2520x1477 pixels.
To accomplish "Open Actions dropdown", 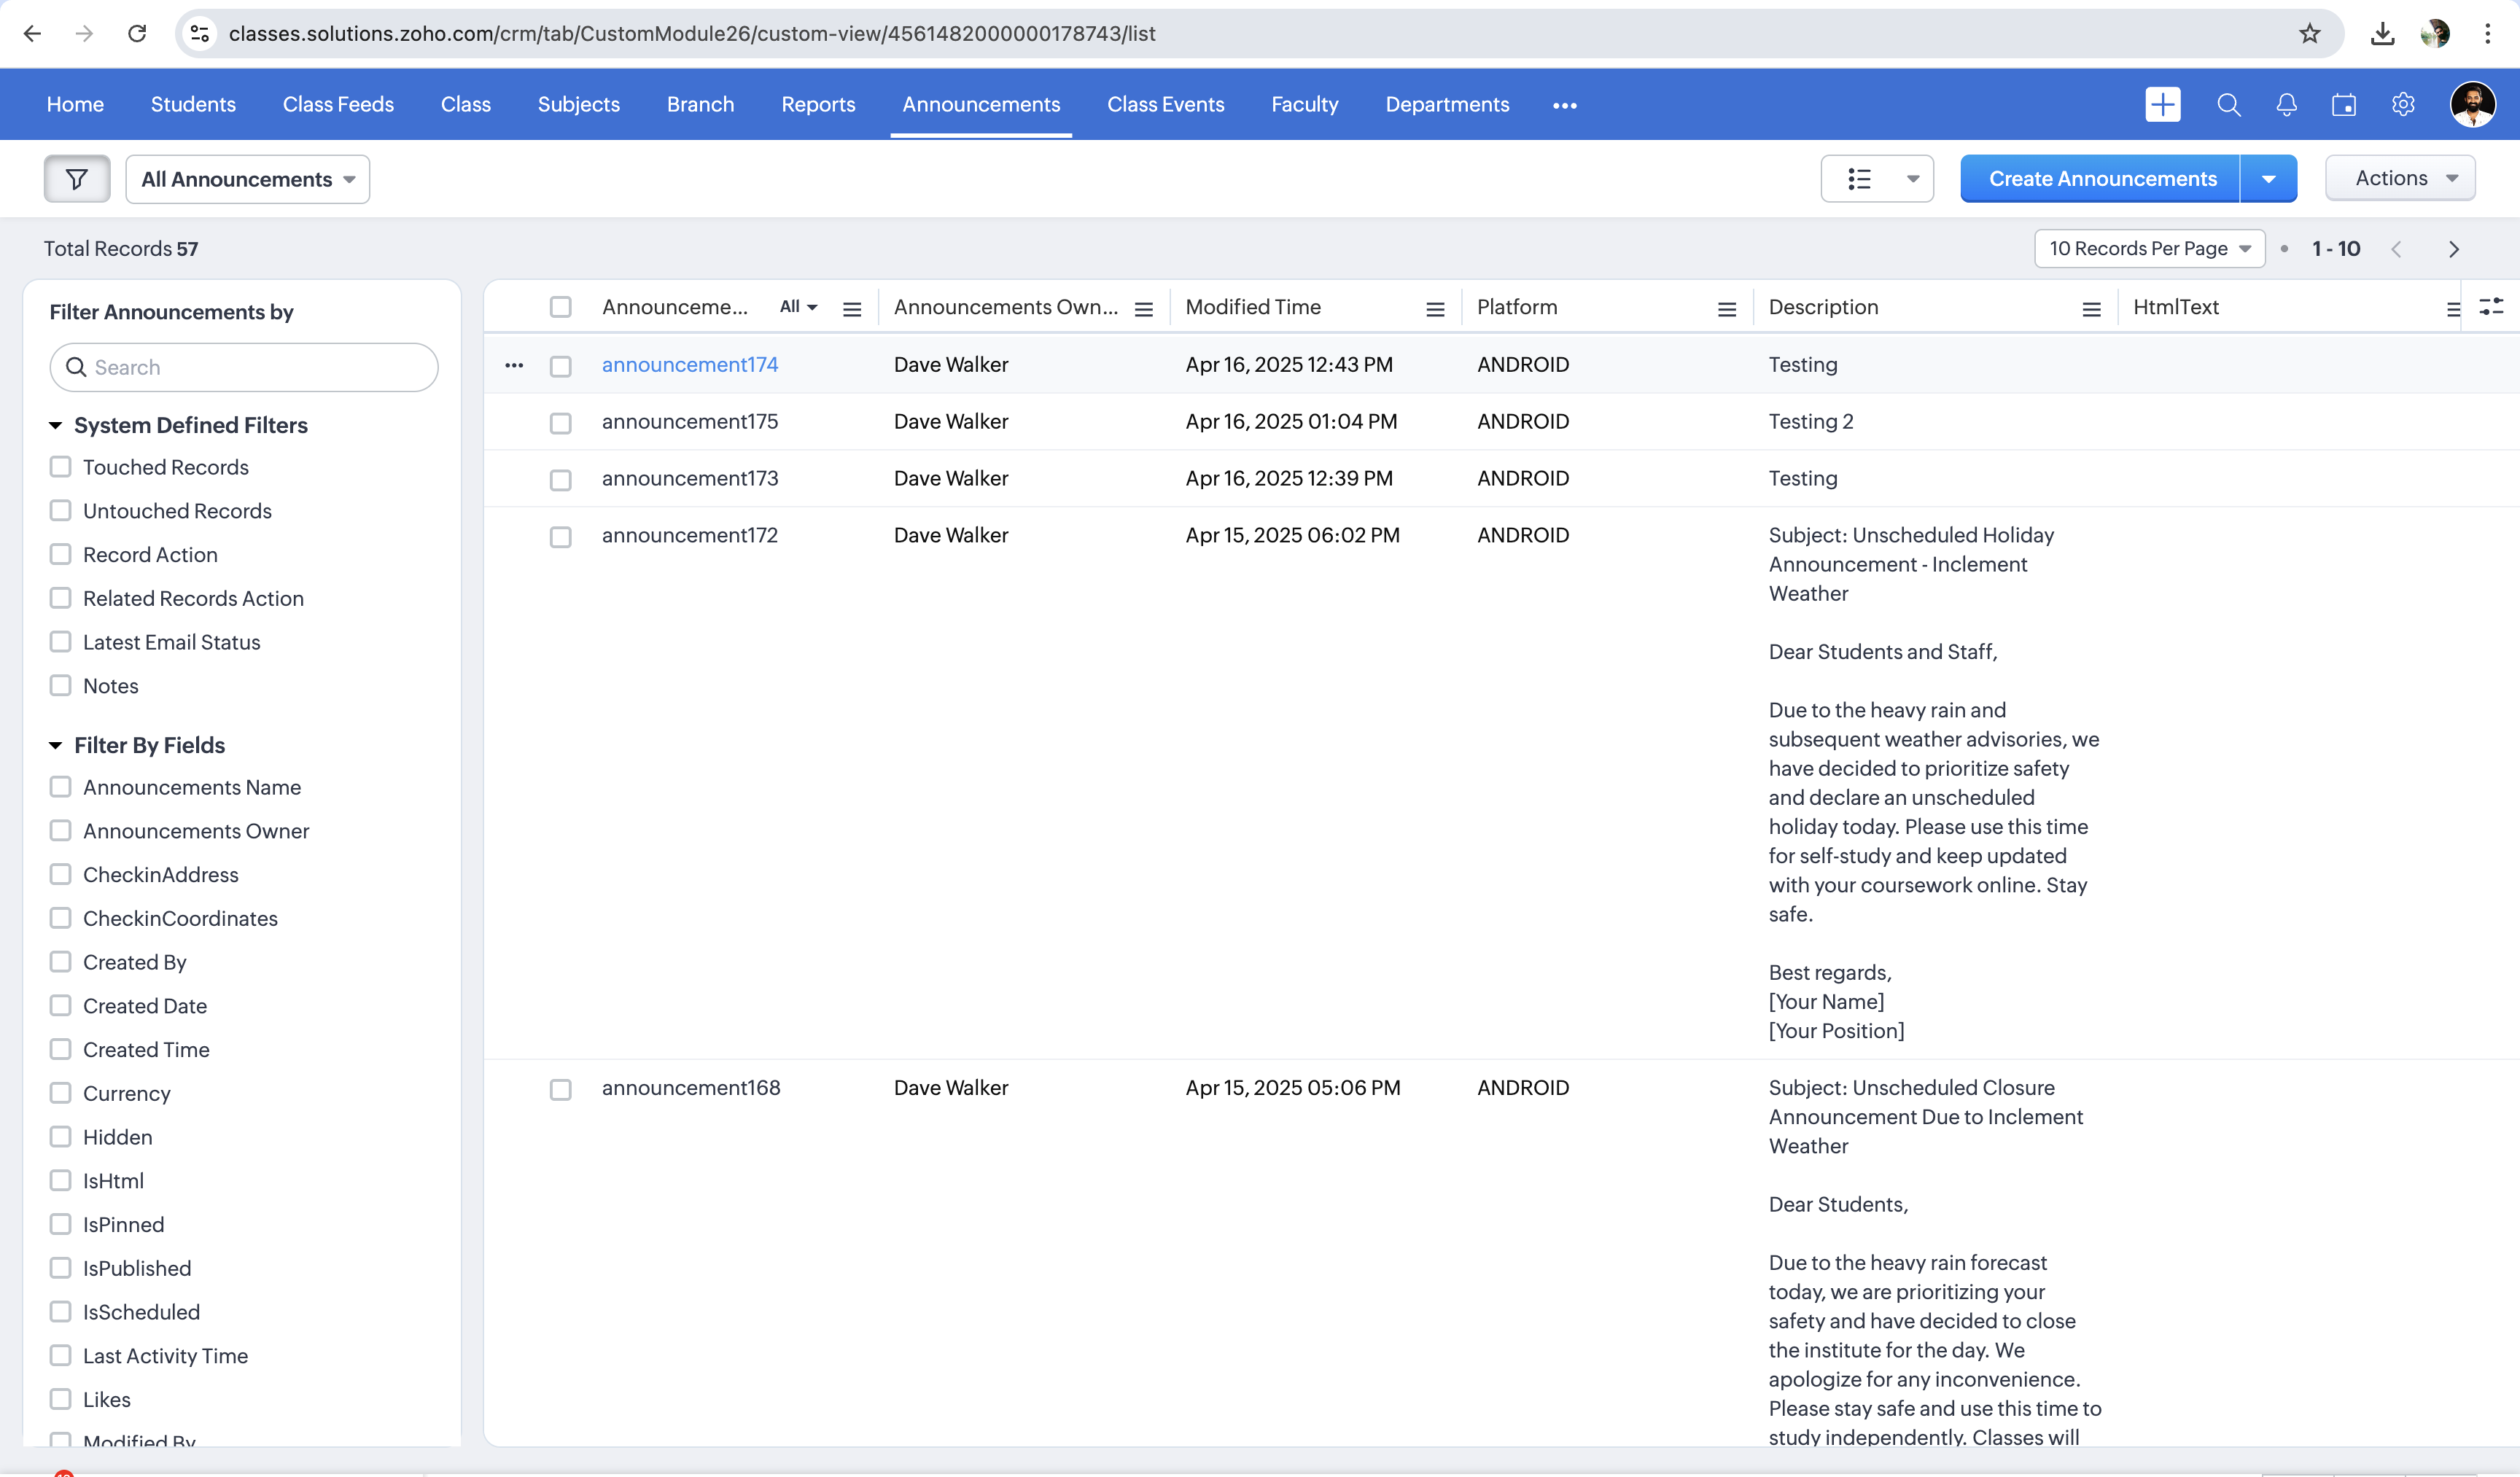I will 2400,178.
